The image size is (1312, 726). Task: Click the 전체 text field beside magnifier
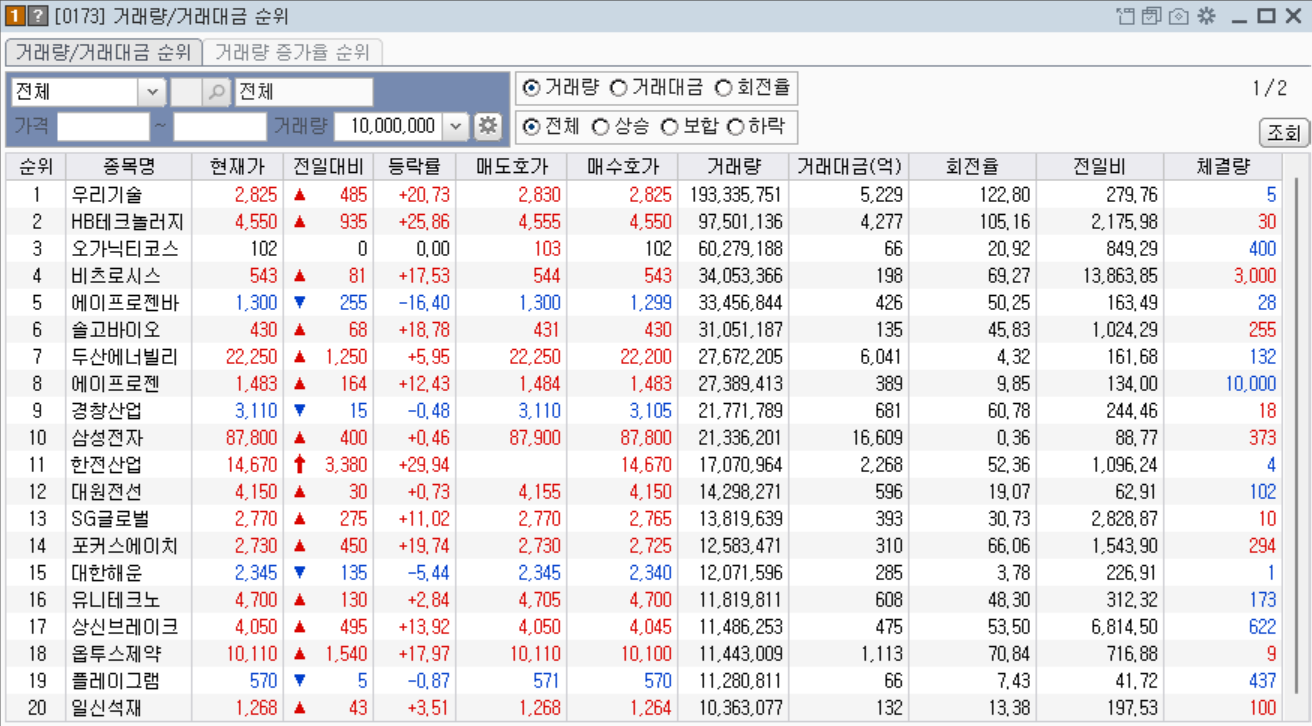303,92
